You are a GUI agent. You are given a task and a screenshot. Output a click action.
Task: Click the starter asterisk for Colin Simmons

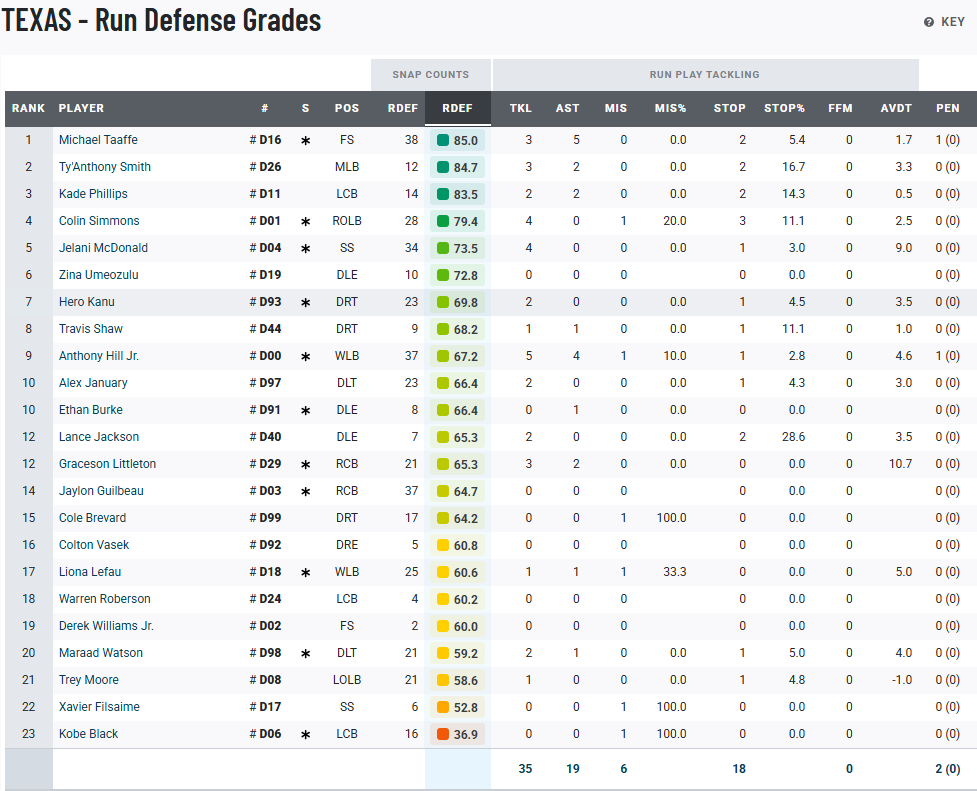tap(305, 222)
